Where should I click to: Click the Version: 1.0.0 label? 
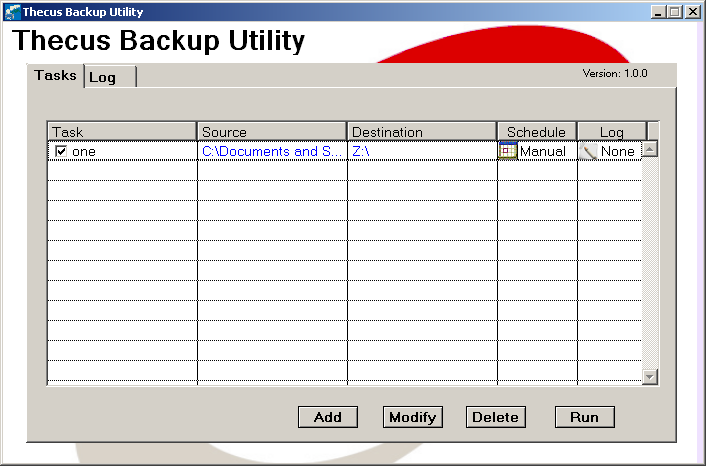615,73
